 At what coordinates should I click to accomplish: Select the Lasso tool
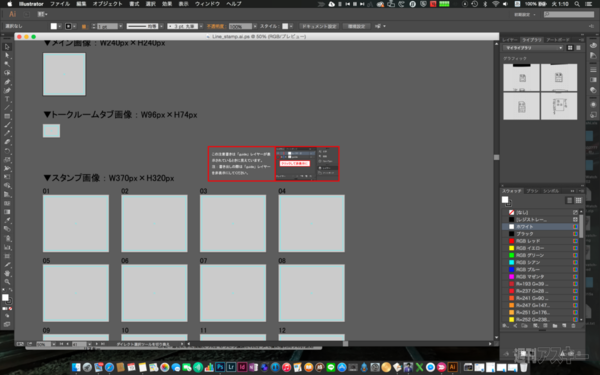click(7, 73)
